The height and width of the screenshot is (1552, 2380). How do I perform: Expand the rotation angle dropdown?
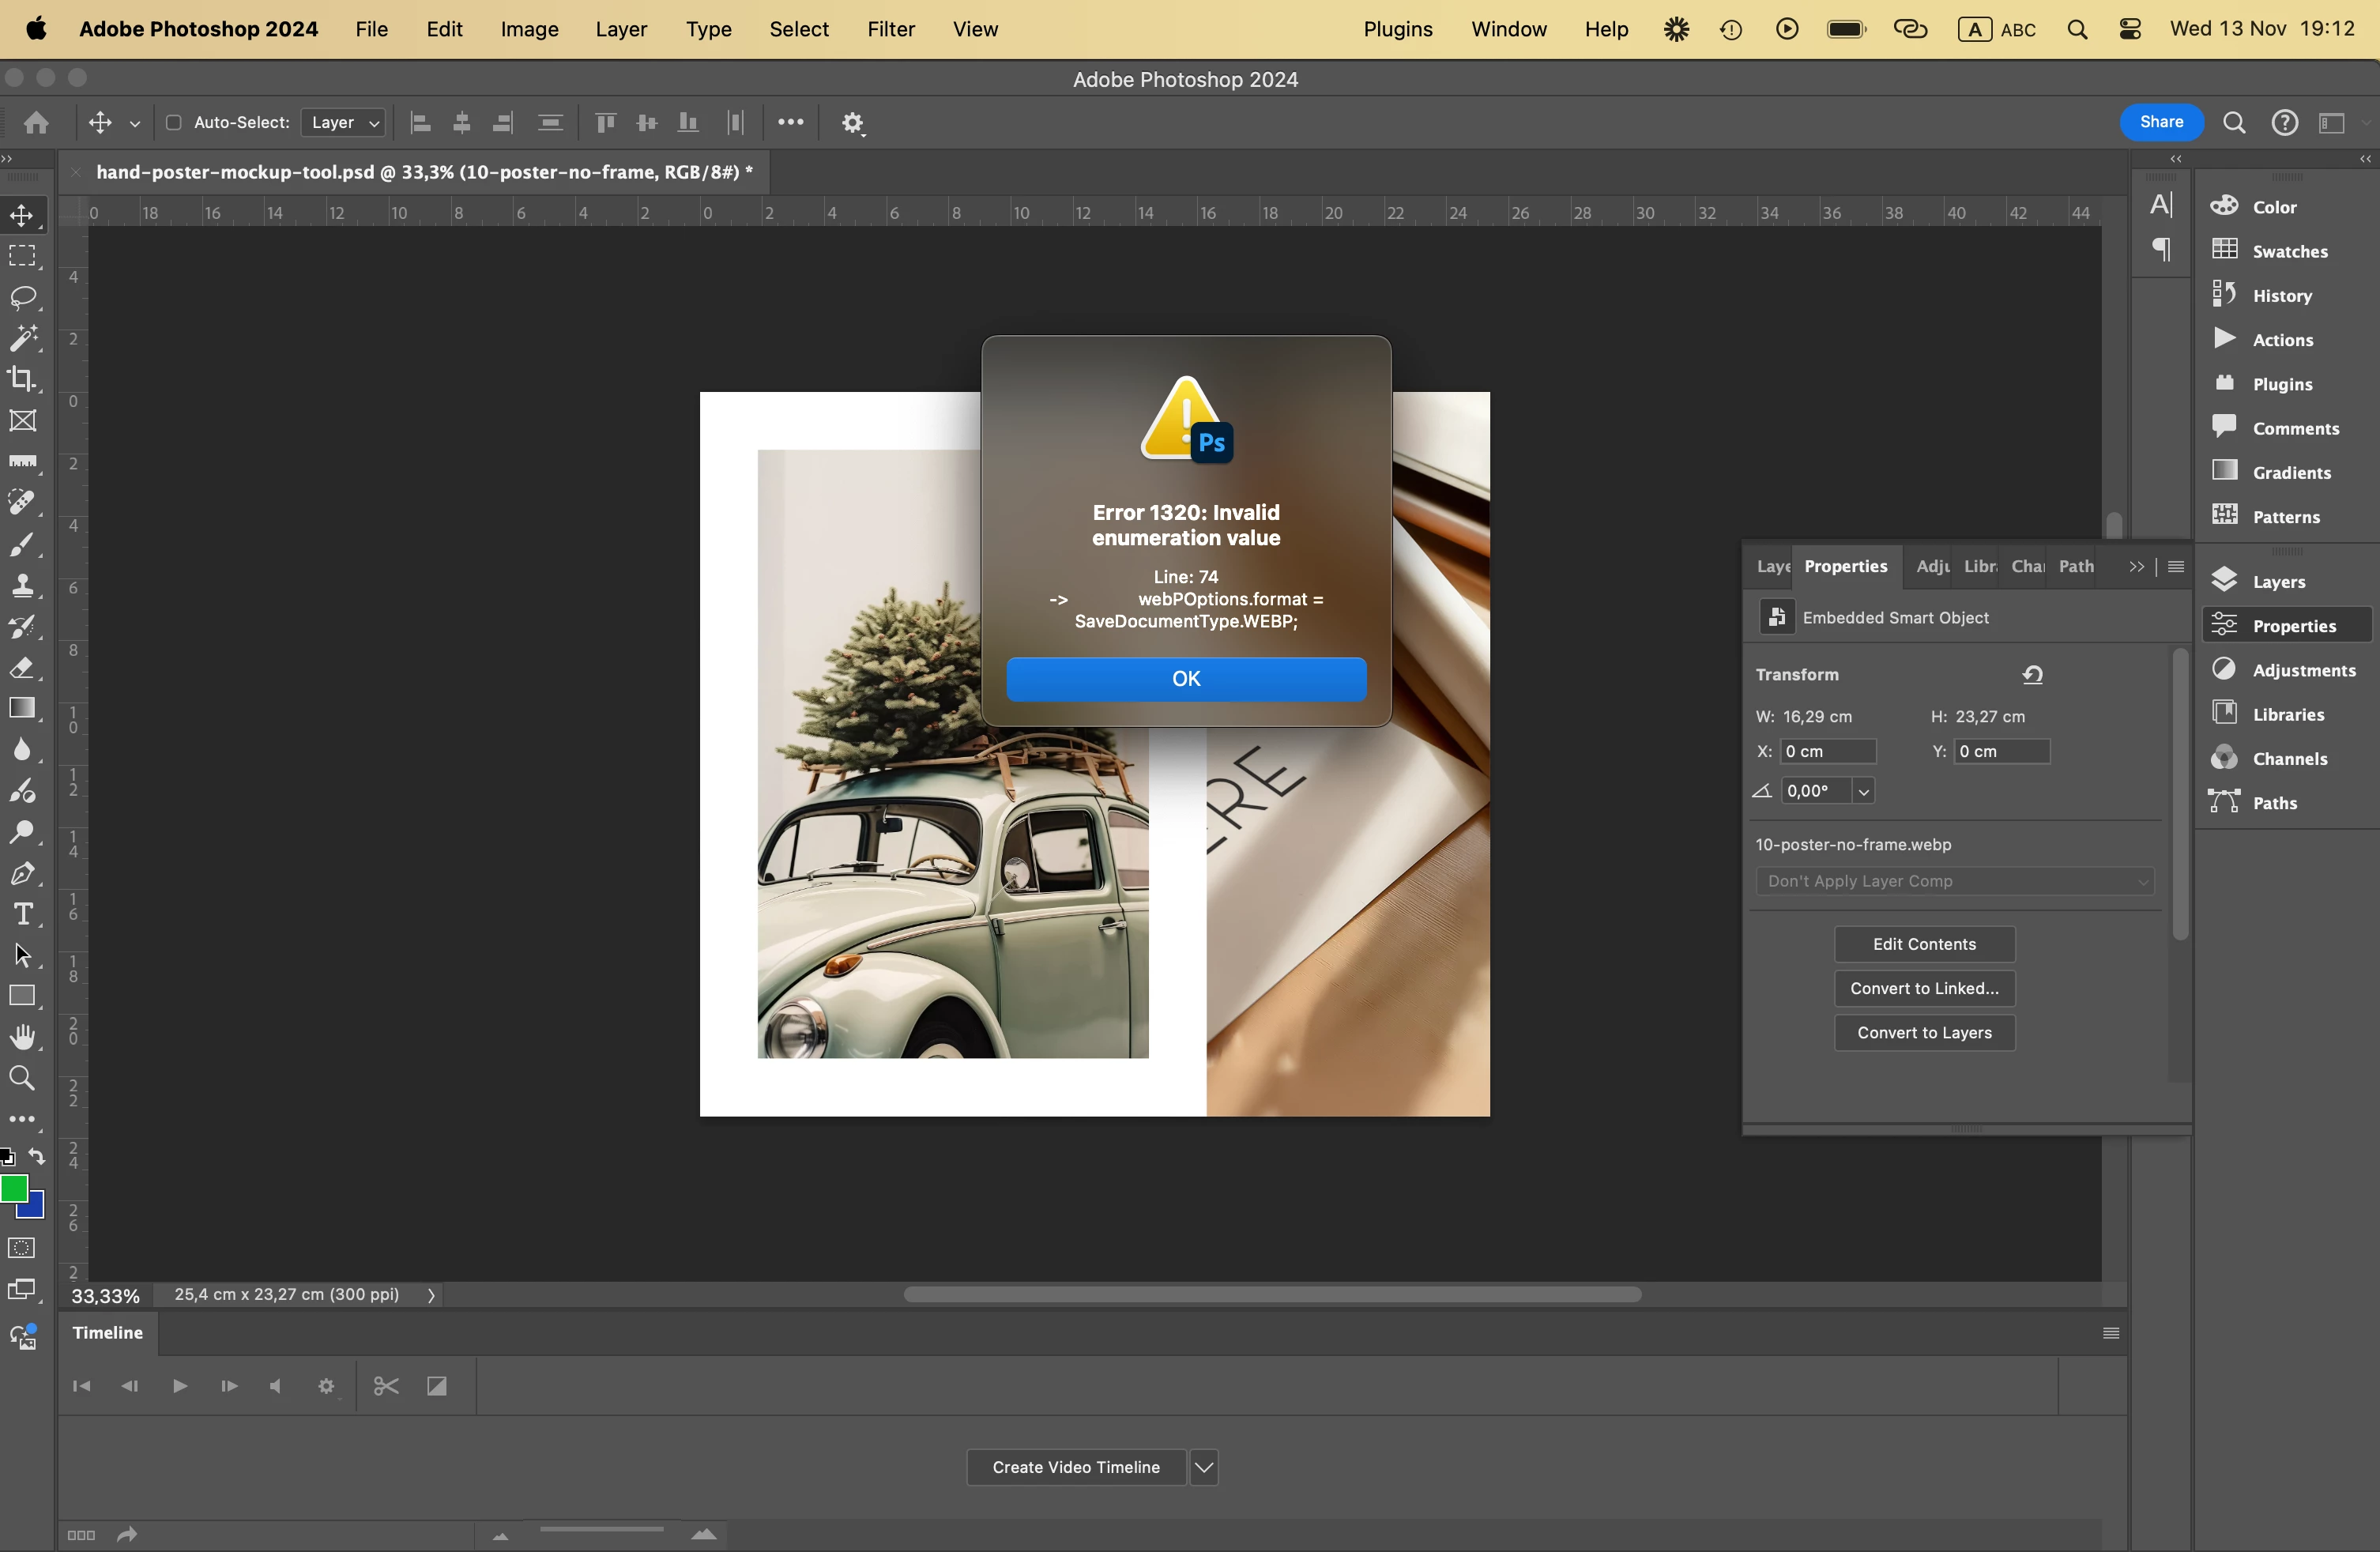click(x=1864, y=792)
